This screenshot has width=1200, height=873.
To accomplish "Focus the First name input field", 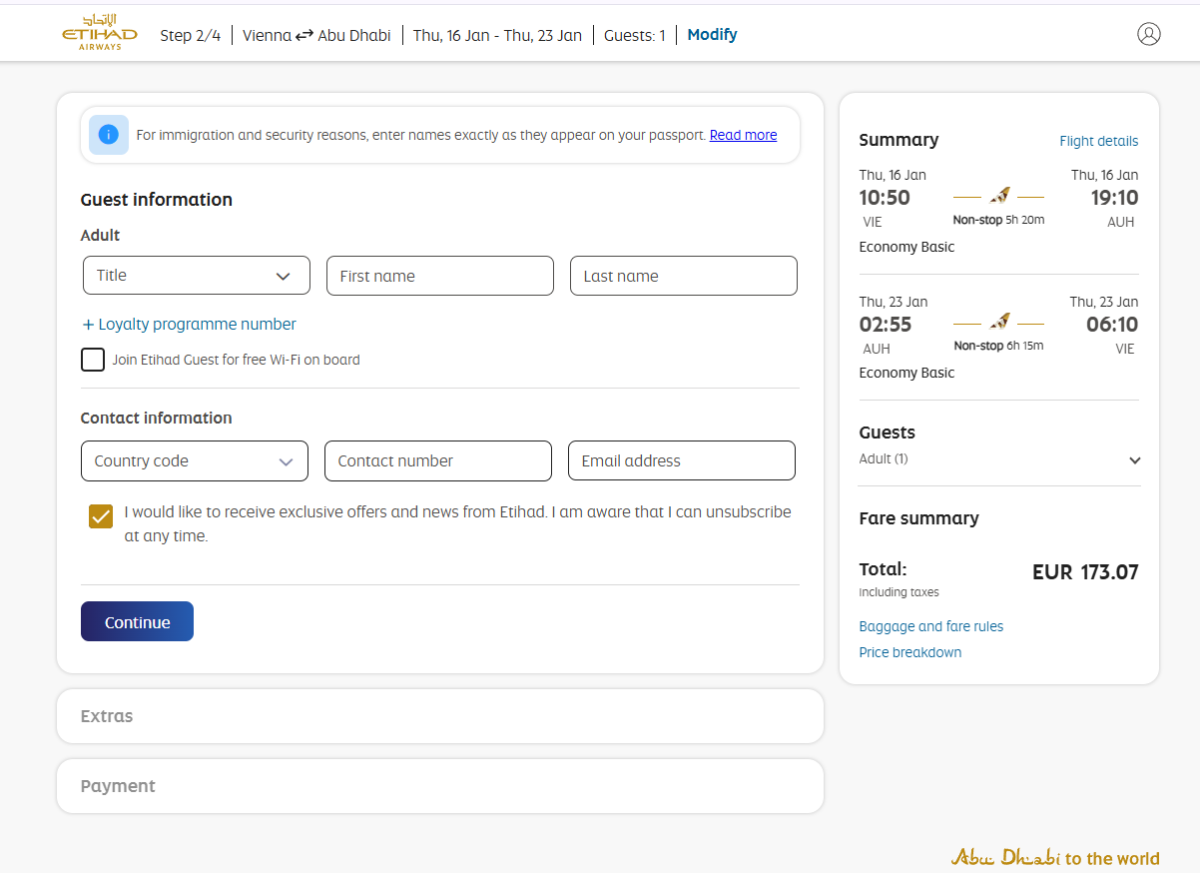I will pyautogui.click(x=440, y=276).
